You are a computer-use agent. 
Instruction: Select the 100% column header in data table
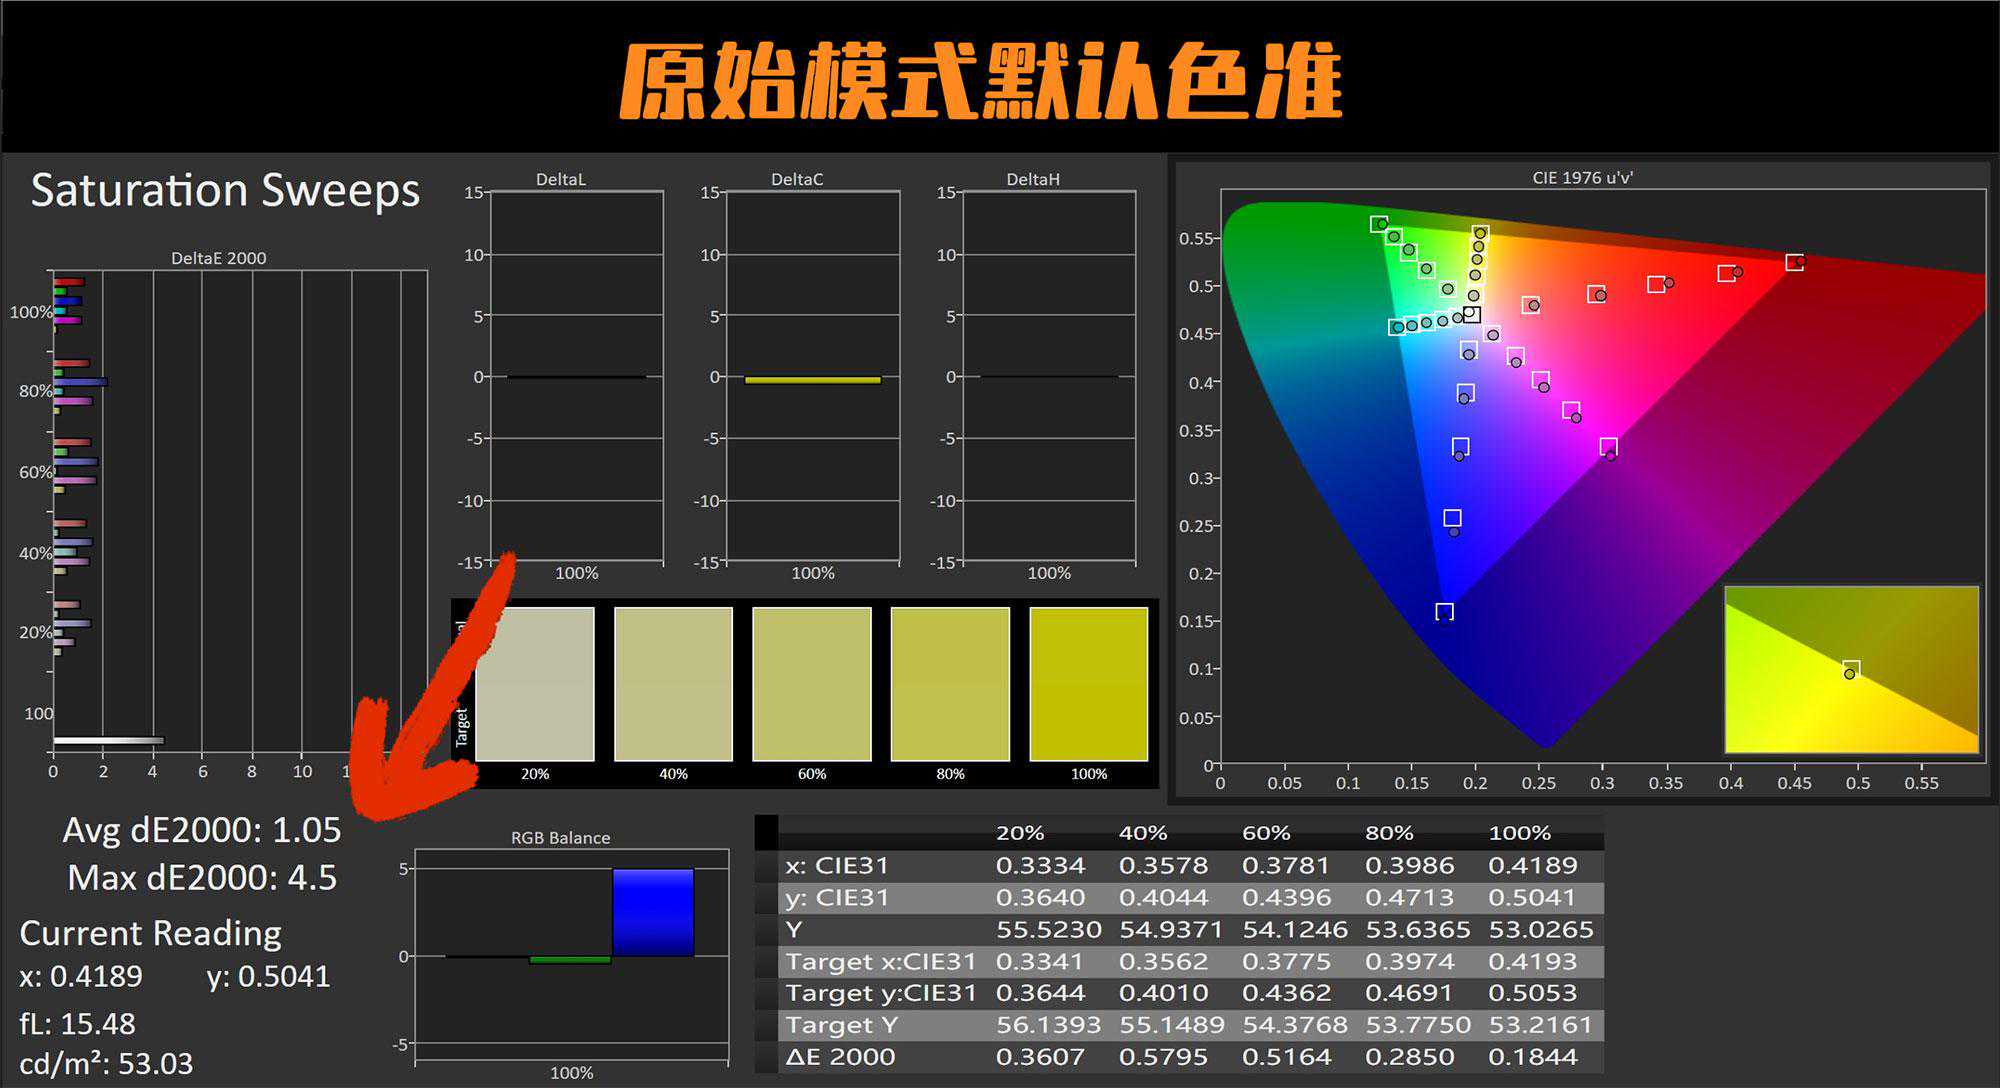click(1519, 833)
